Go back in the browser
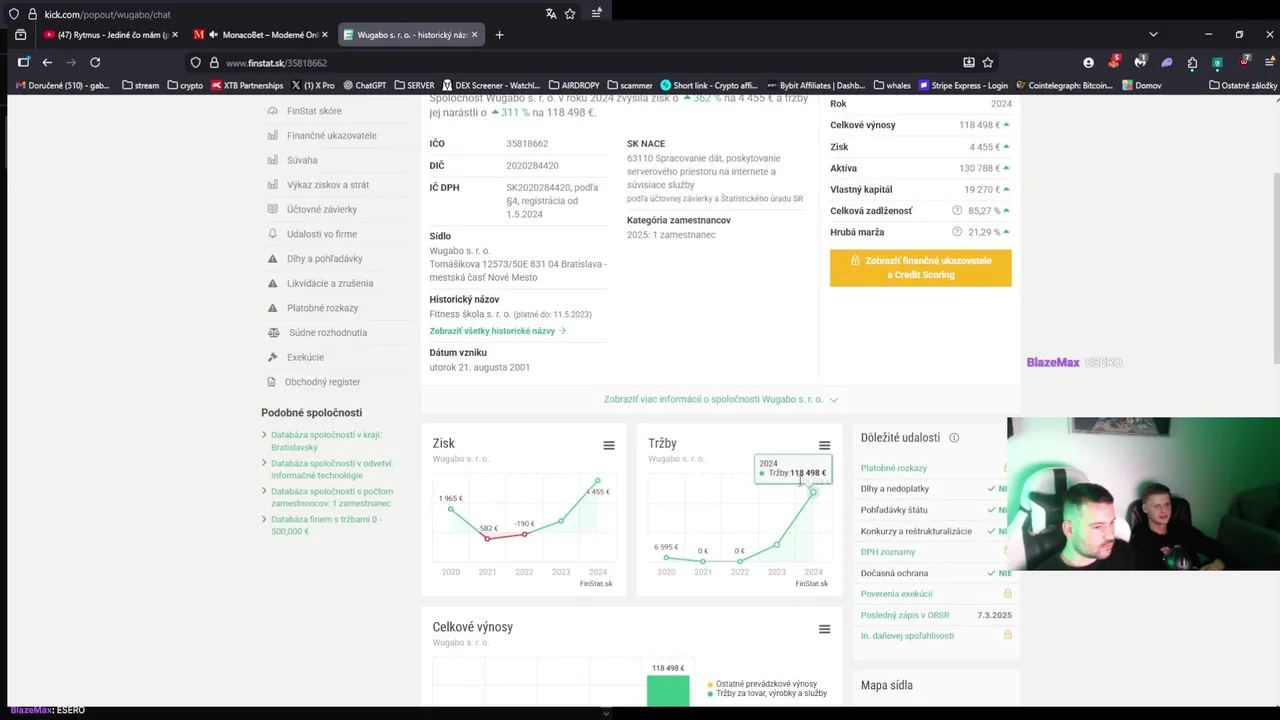 coord(47,62)
